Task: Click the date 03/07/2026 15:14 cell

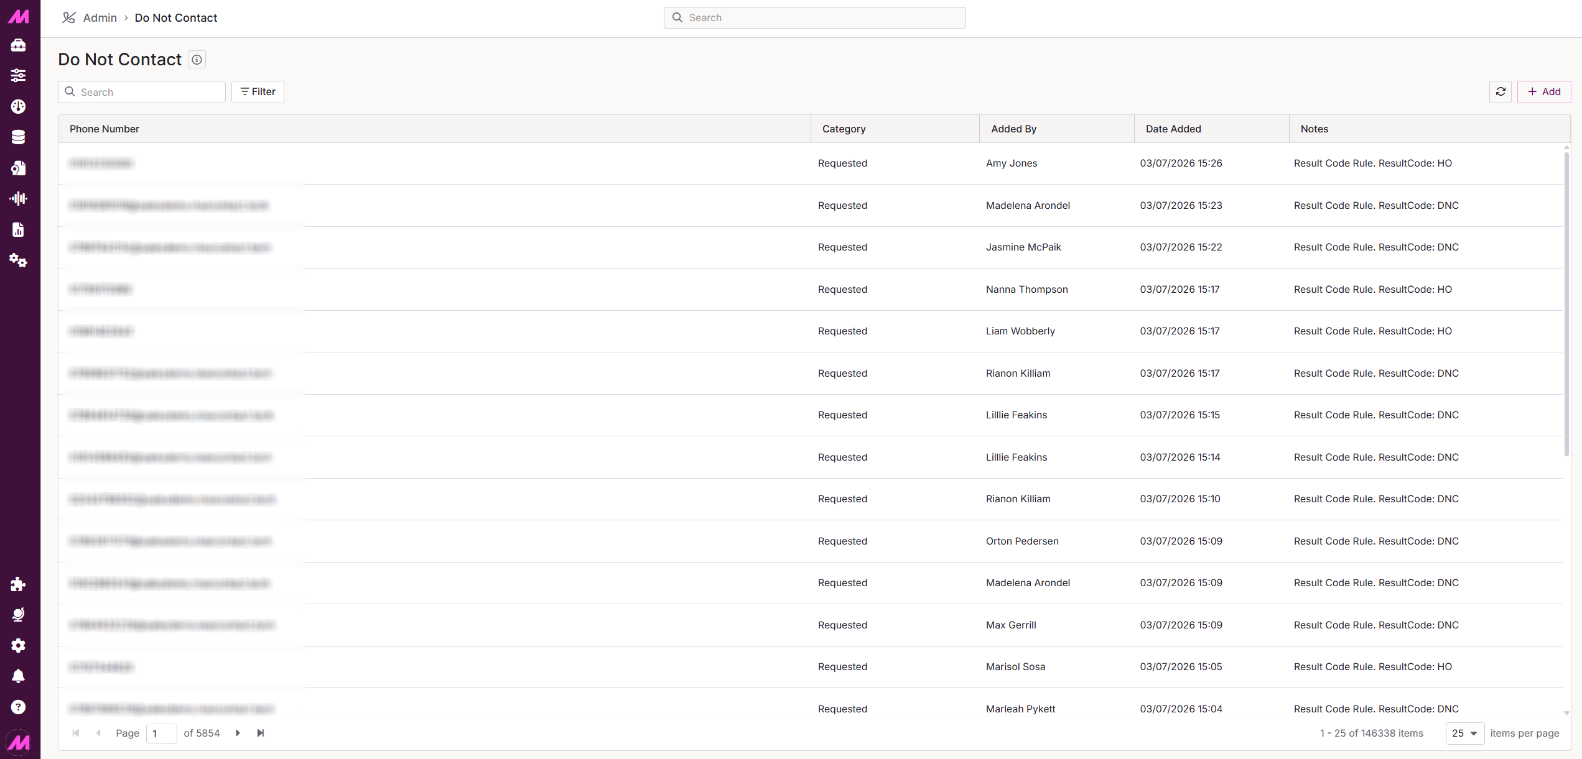Action: (x=1180, y=457)
